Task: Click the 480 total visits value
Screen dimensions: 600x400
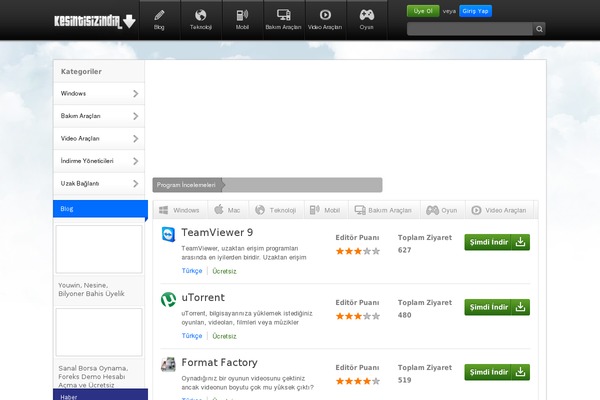Action: pyautogui.click(x=404, y=315)
